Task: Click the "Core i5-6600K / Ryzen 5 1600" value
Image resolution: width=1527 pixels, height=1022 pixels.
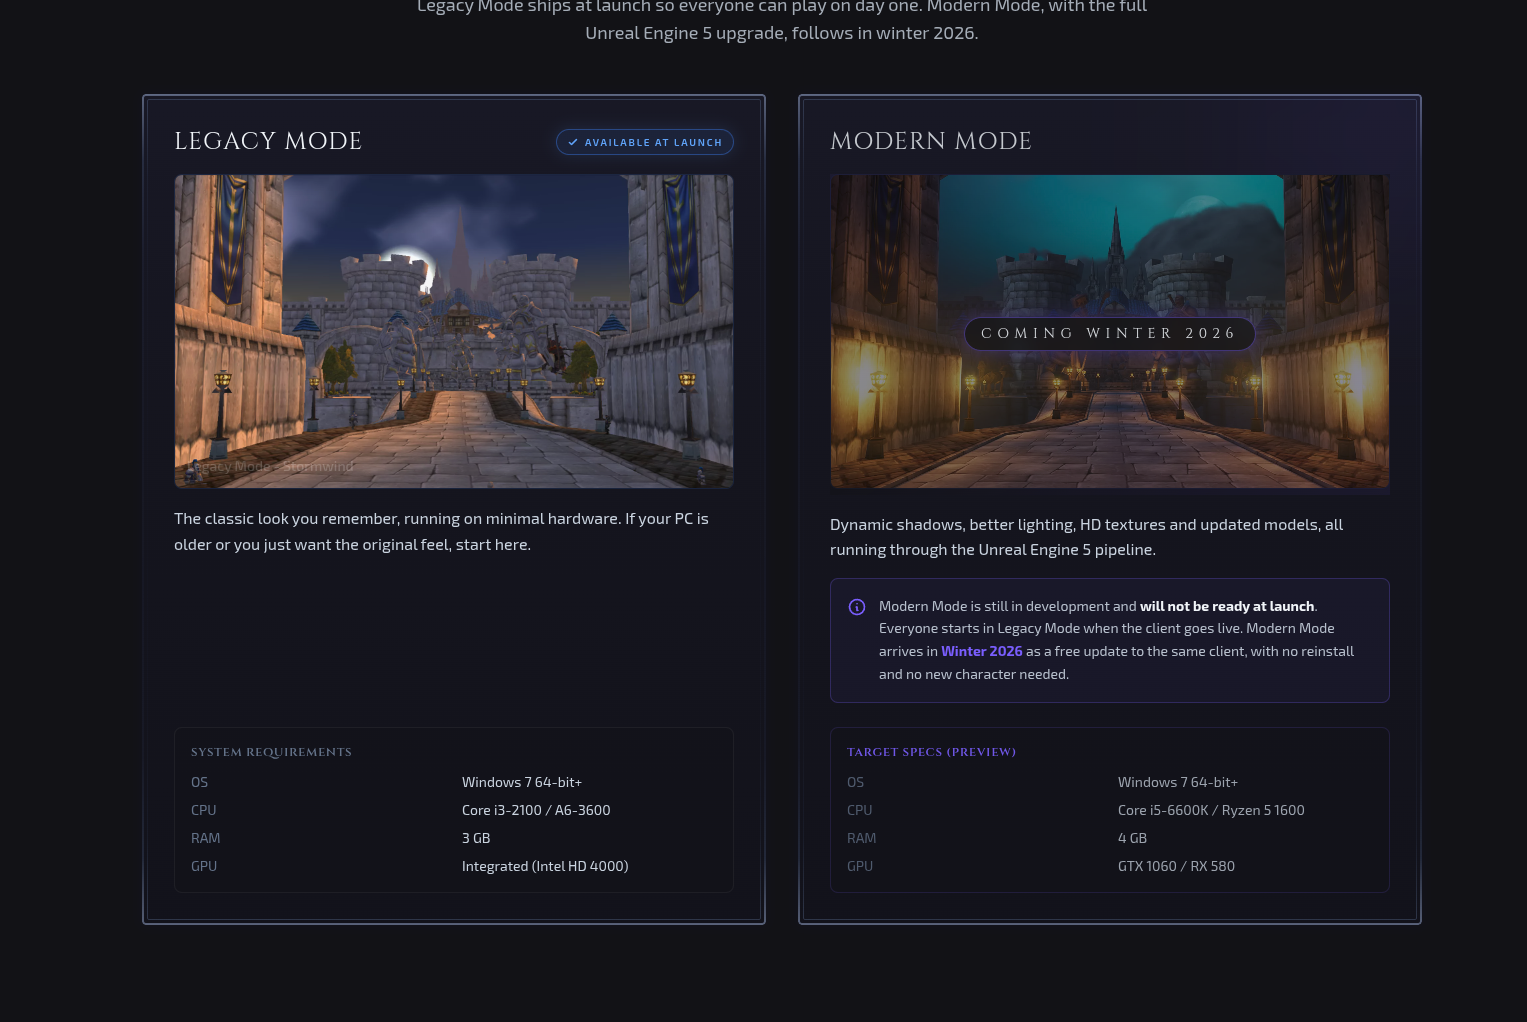Action: click(1211, 810)
